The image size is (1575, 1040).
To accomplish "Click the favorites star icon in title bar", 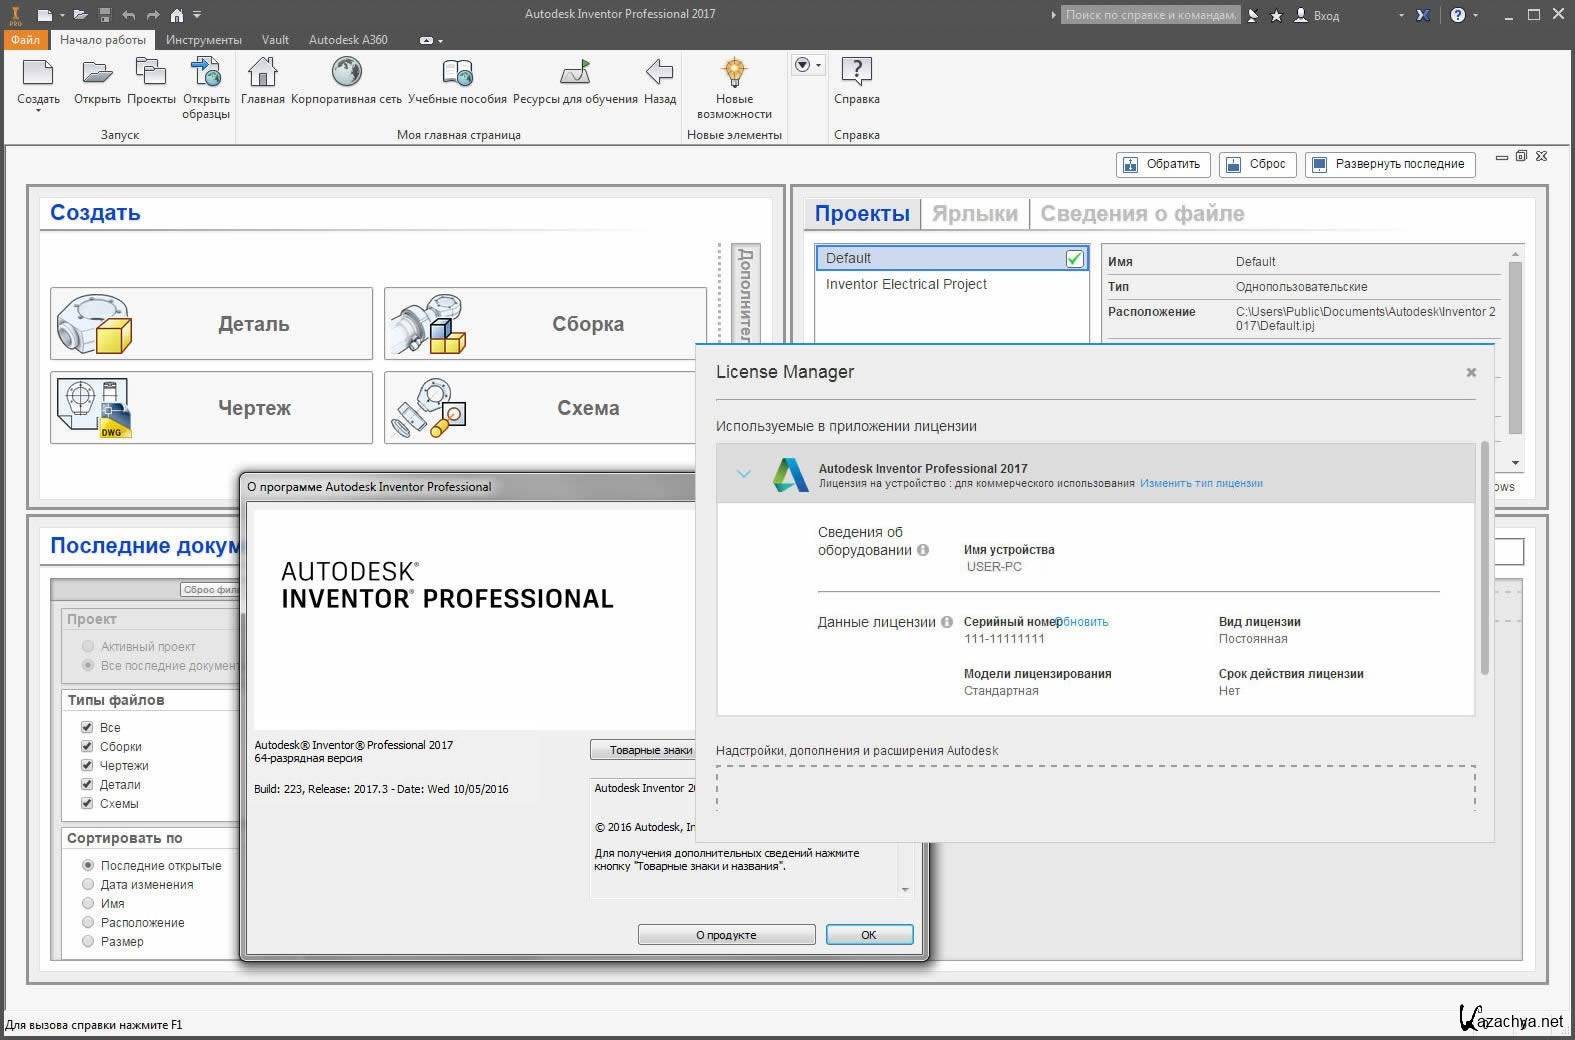I will (x=1276, y=15).
